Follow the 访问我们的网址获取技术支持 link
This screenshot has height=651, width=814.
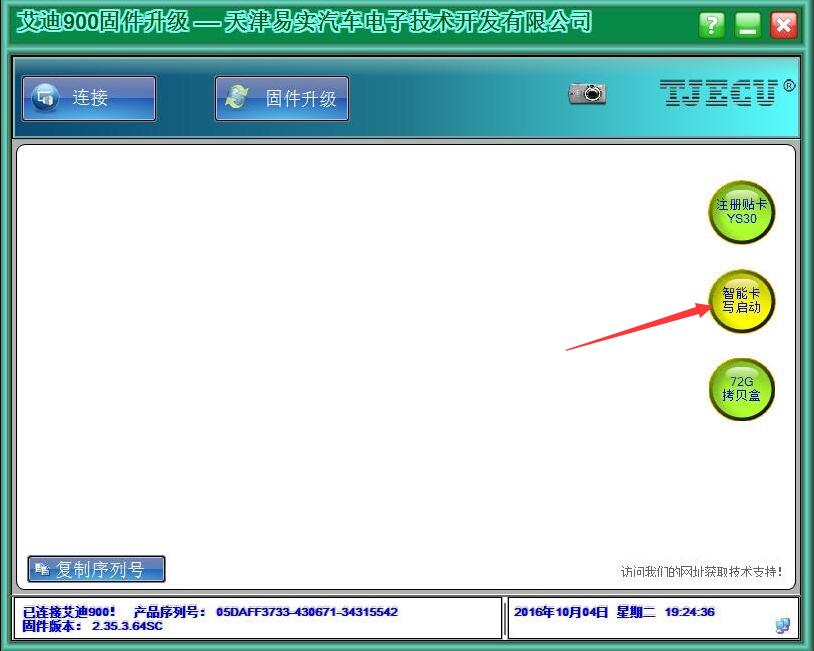pos(701,572)
